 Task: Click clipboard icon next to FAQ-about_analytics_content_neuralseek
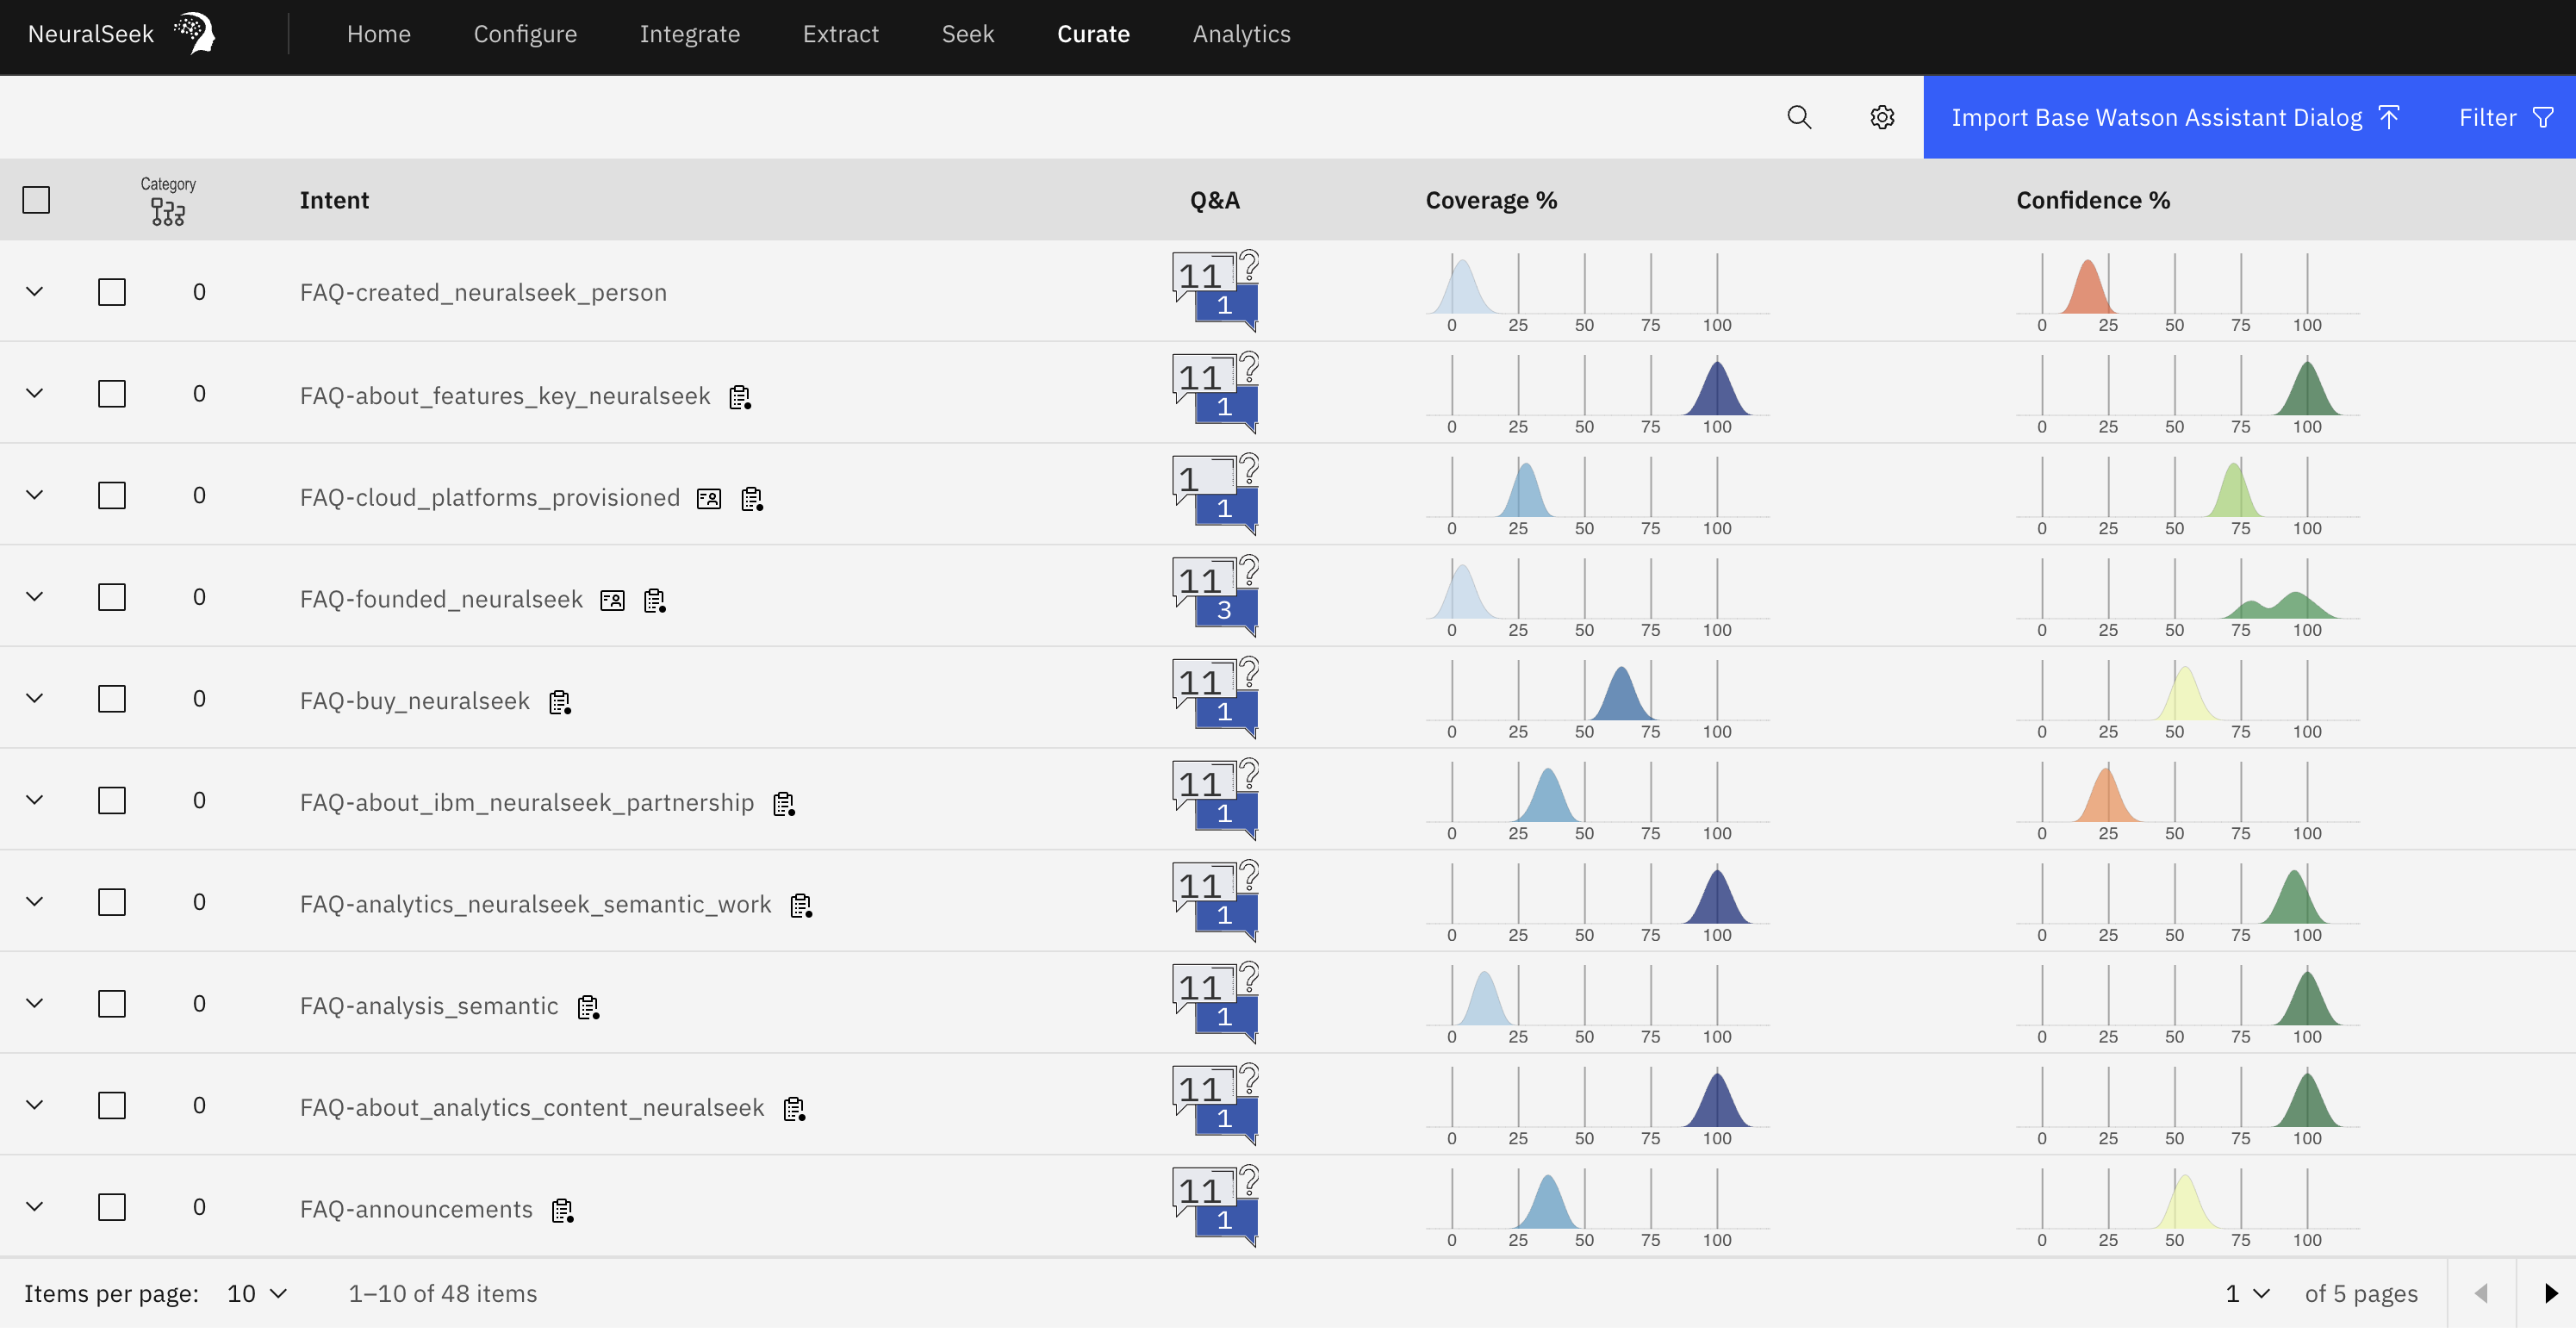pos(794,1110)
